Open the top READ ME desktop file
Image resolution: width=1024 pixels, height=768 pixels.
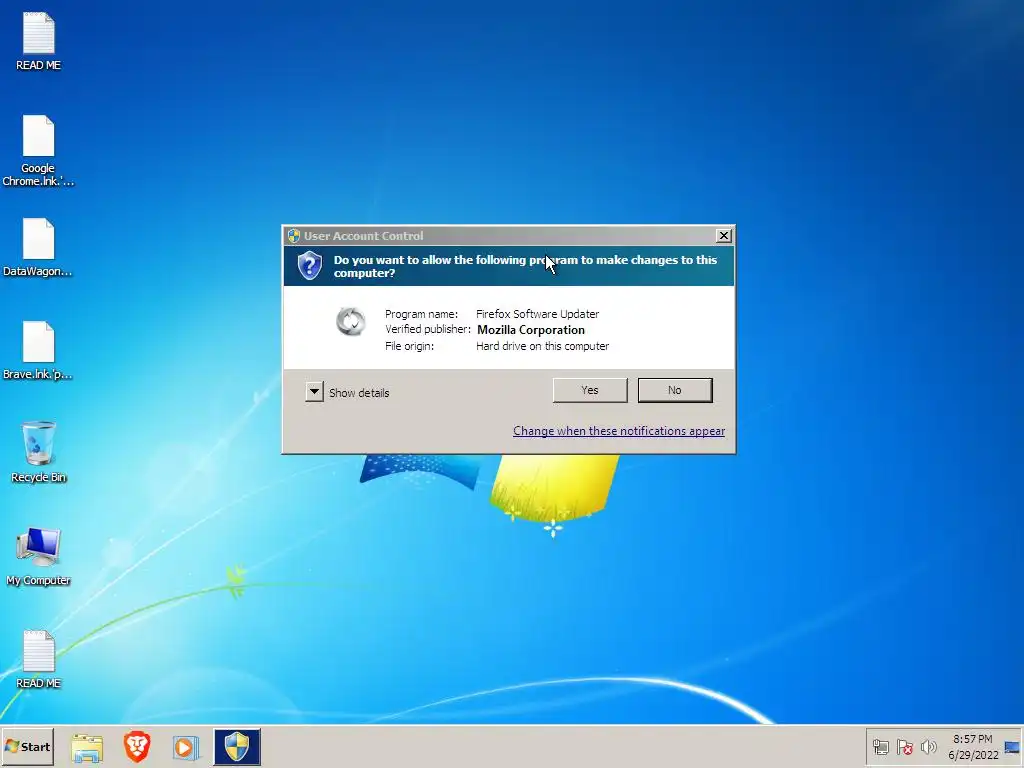[x=39, y=41]
